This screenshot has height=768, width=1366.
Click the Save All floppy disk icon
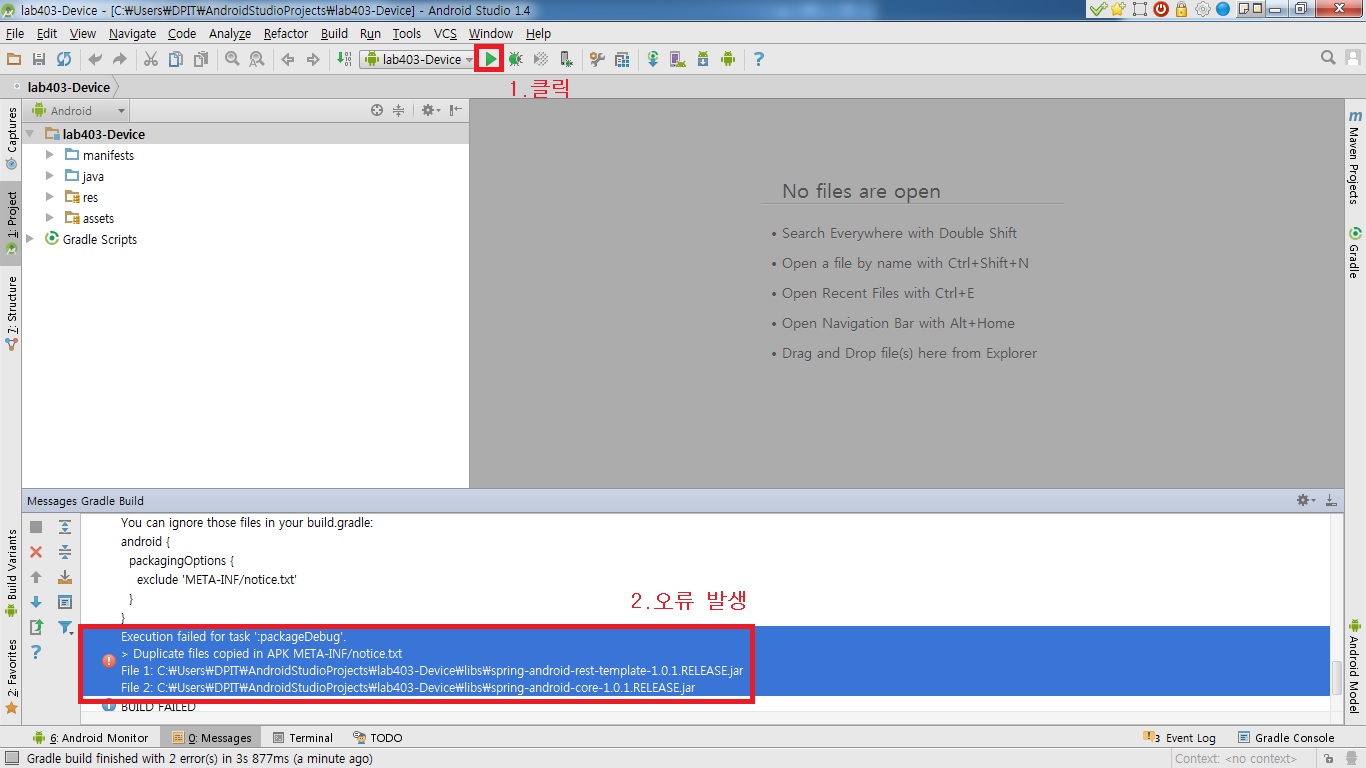pos(39,59)
